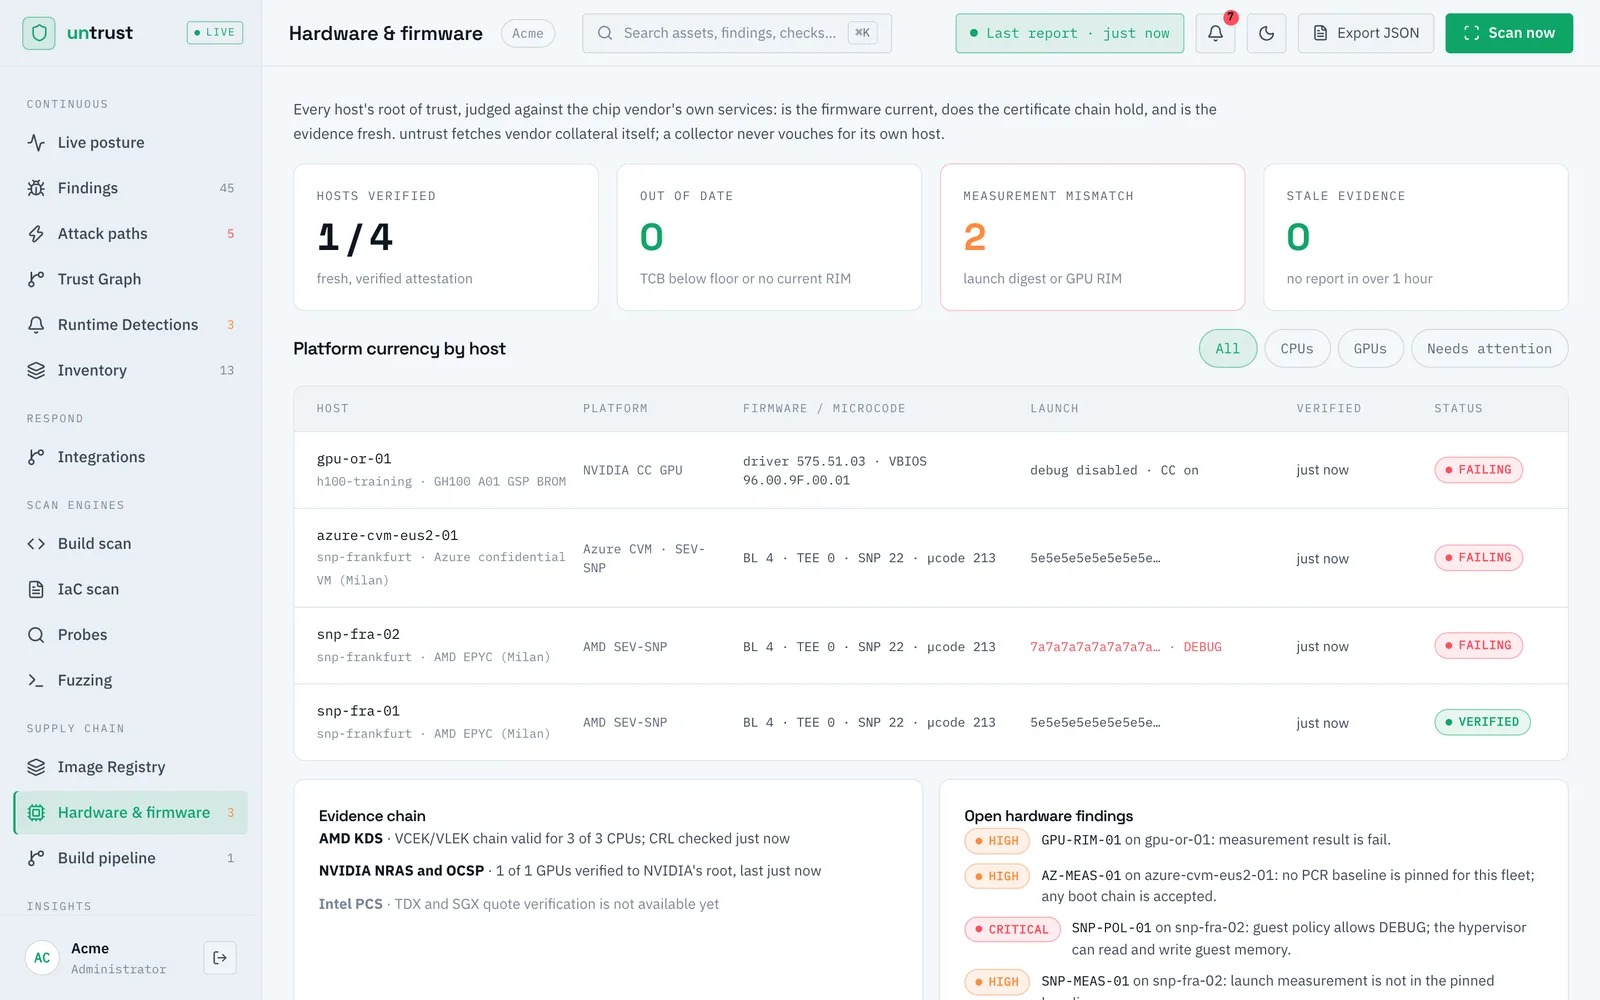Filter hosts by CPUs

click(x=1297, y=349)
